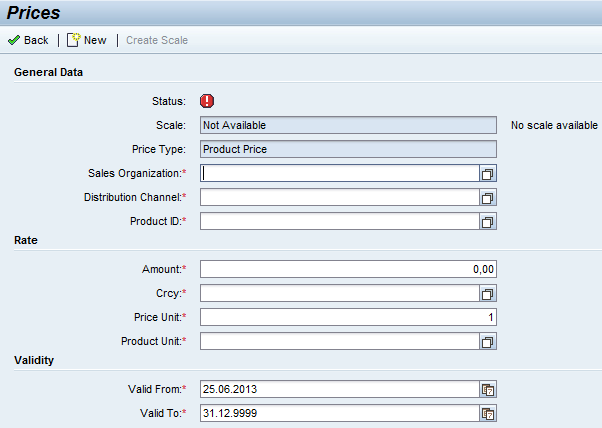The image size is (602, 428).
Task: Click into the Distribution Channel field
Action: 339,197
